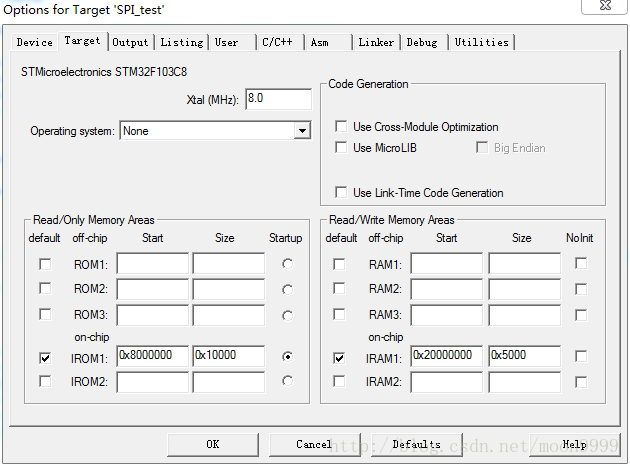Tick the IRAM2 default checkbox
Screen dimensions: 630x466
(x=339, y=381)
